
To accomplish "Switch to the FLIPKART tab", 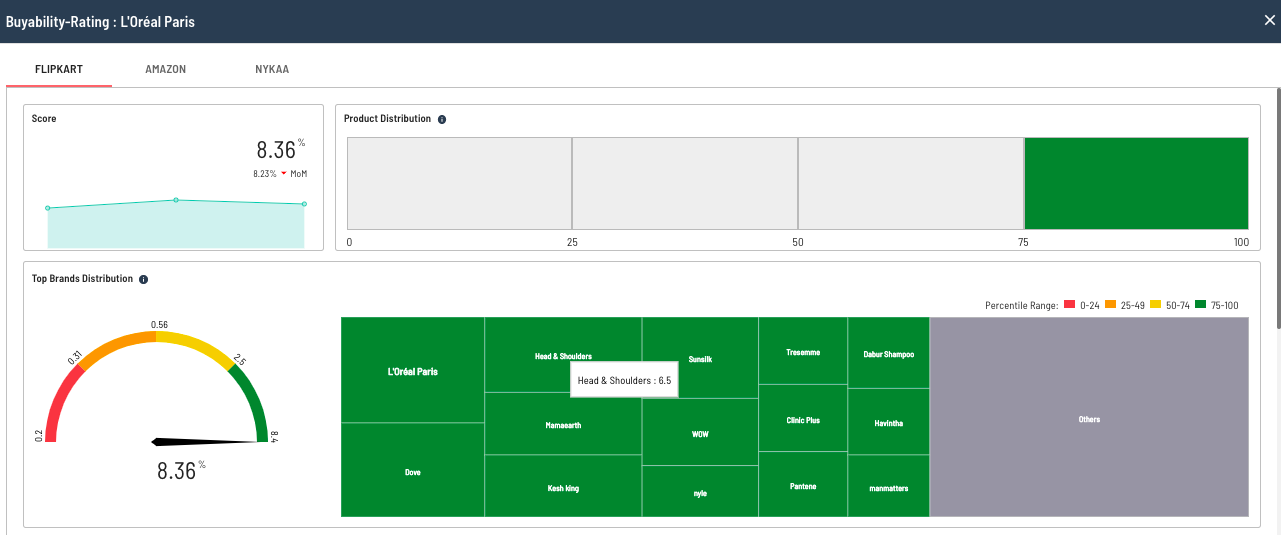I will [x=59, y=70].
